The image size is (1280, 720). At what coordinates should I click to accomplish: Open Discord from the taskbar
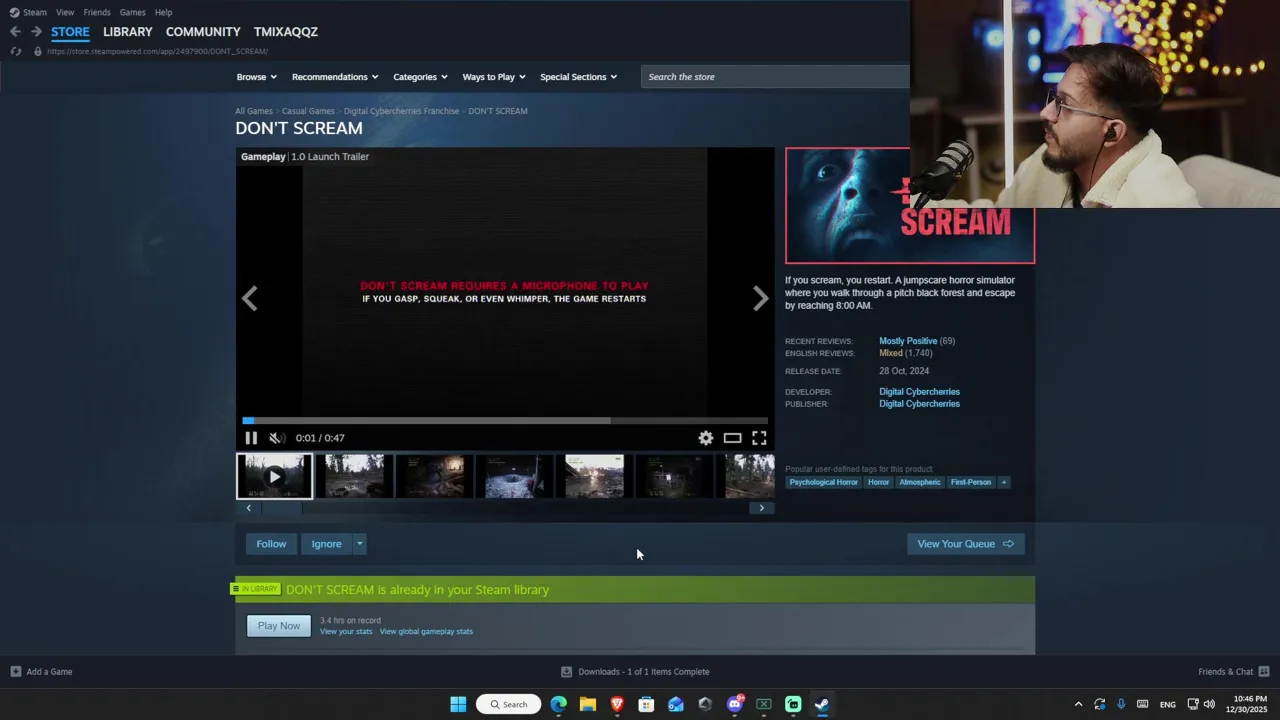pyautogui.click(x=735, y=704)
